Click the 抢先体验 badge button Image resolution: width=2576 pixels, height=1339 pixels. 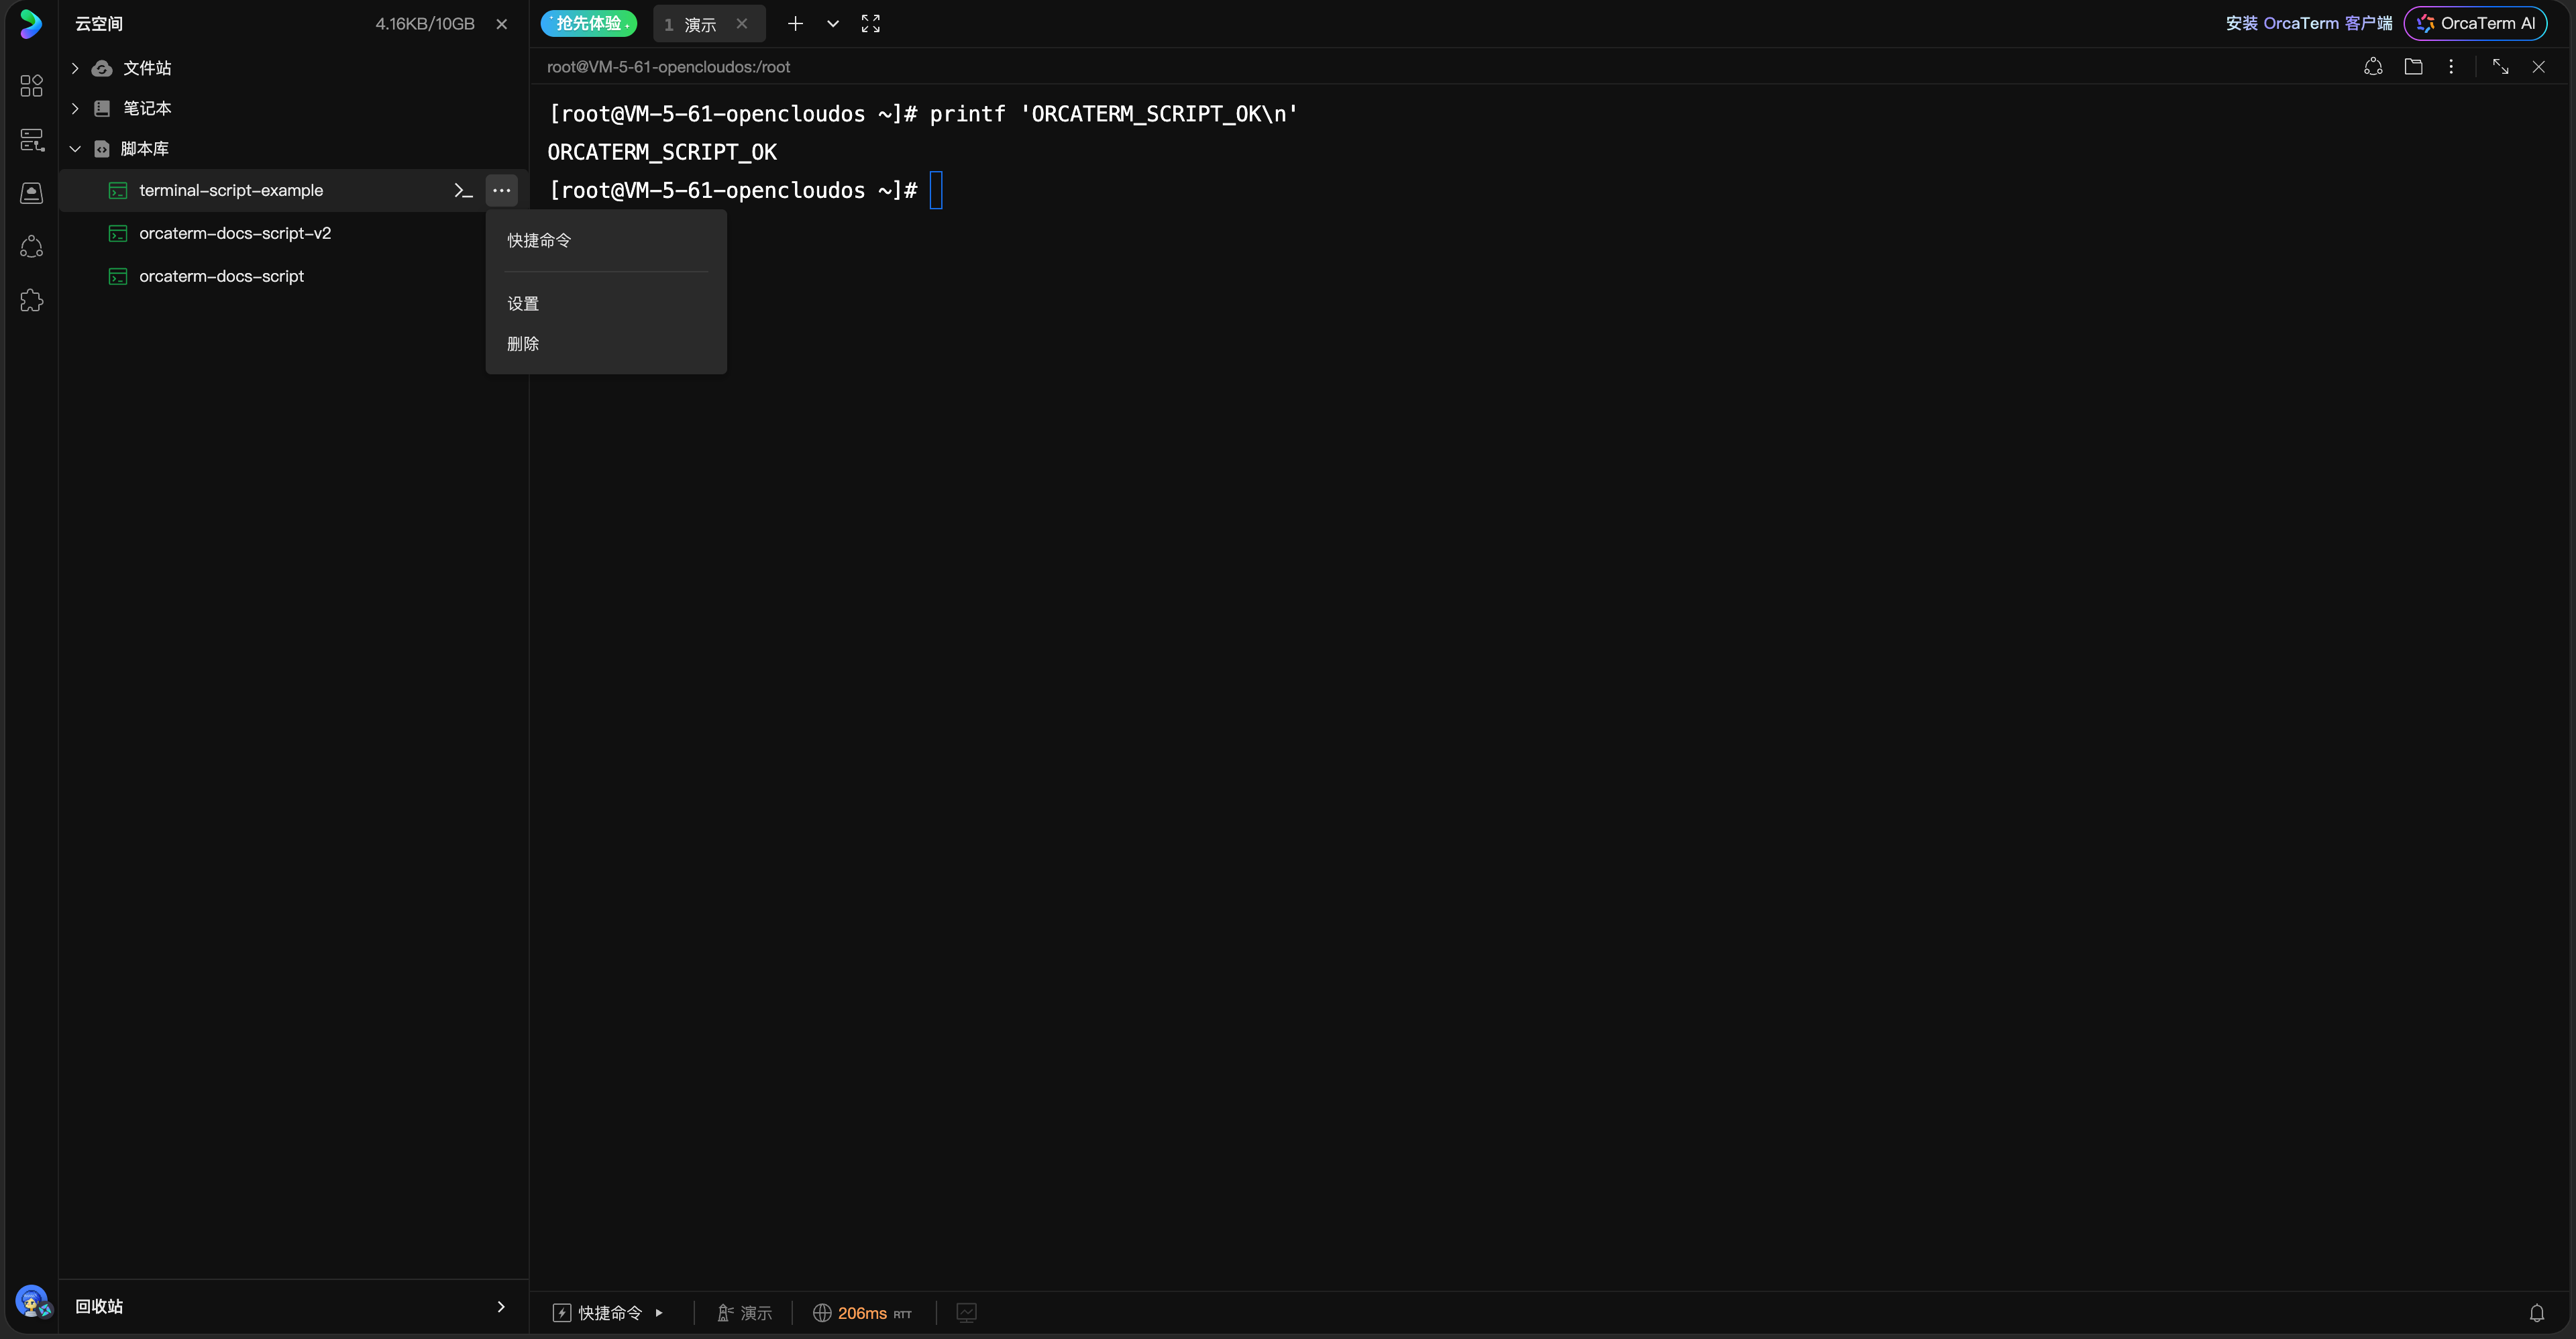[x=589, y=23]
